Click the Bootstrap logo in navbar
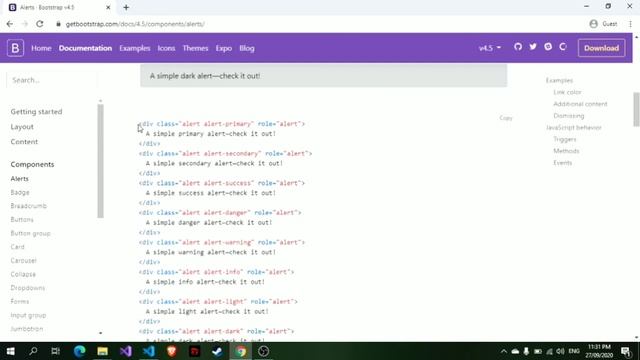This screenshot has height=360, width=640. coord(15,48)
